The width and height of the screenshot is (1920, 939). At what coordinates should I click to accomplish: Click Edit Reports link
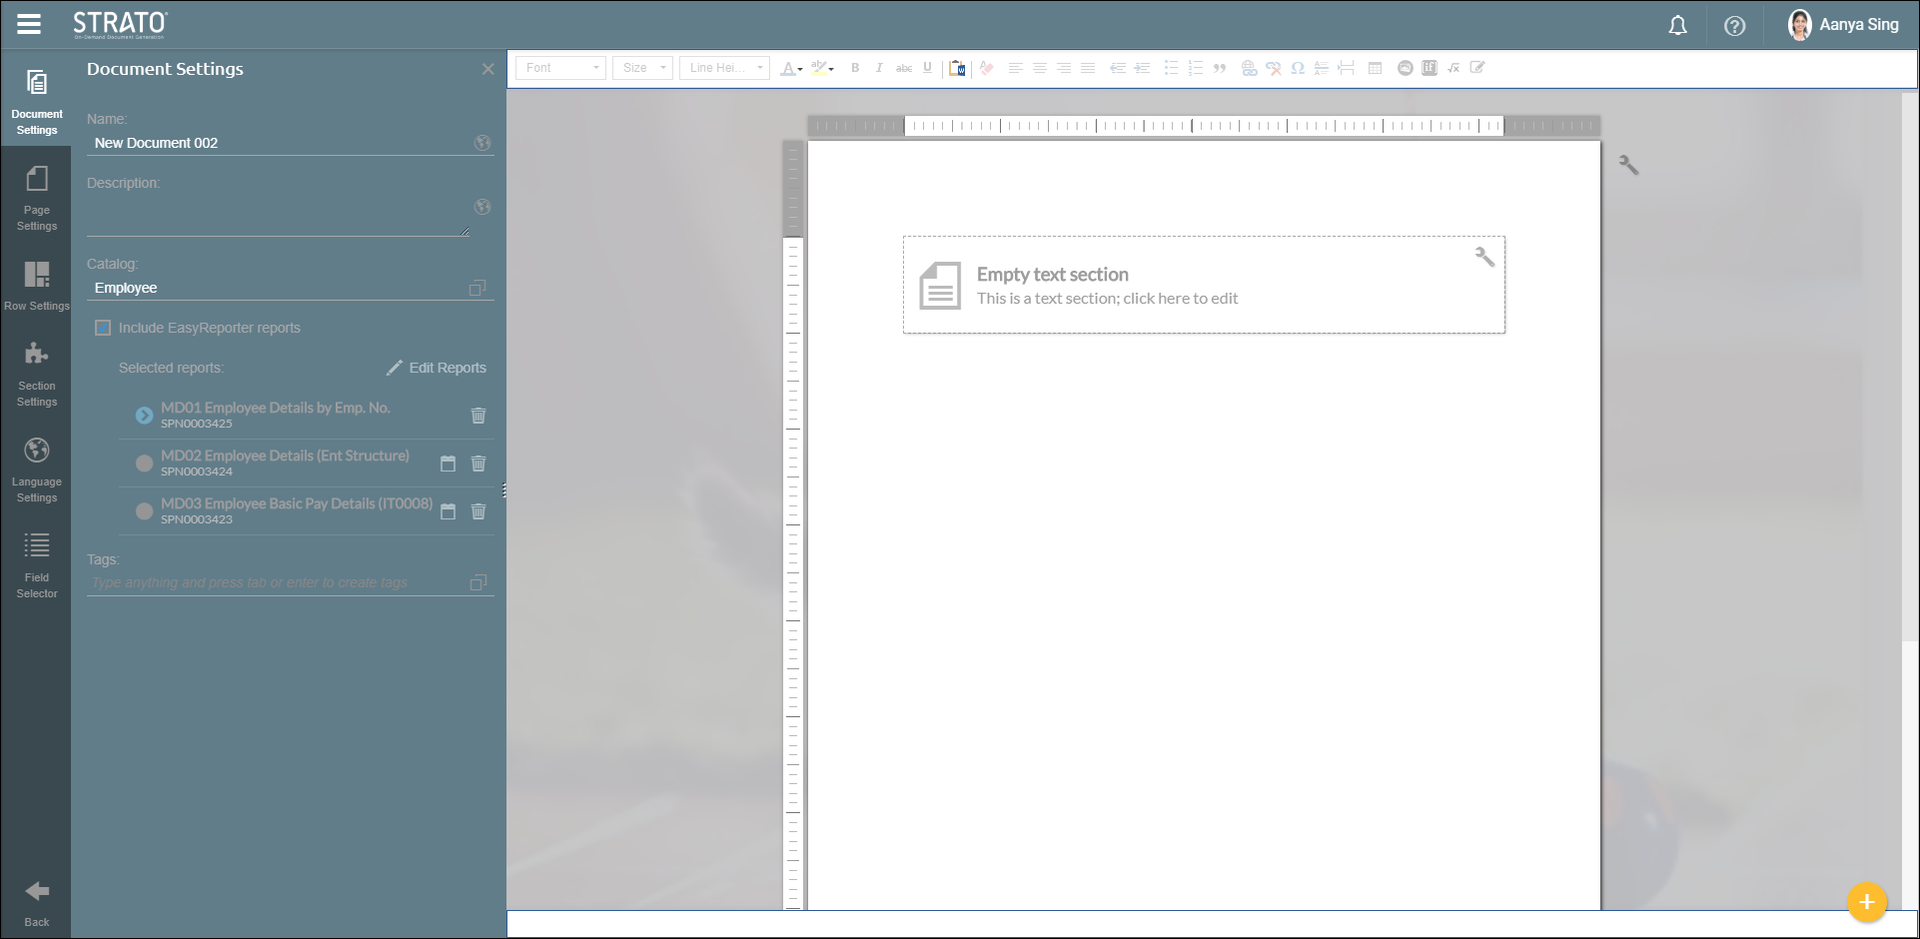437,368
